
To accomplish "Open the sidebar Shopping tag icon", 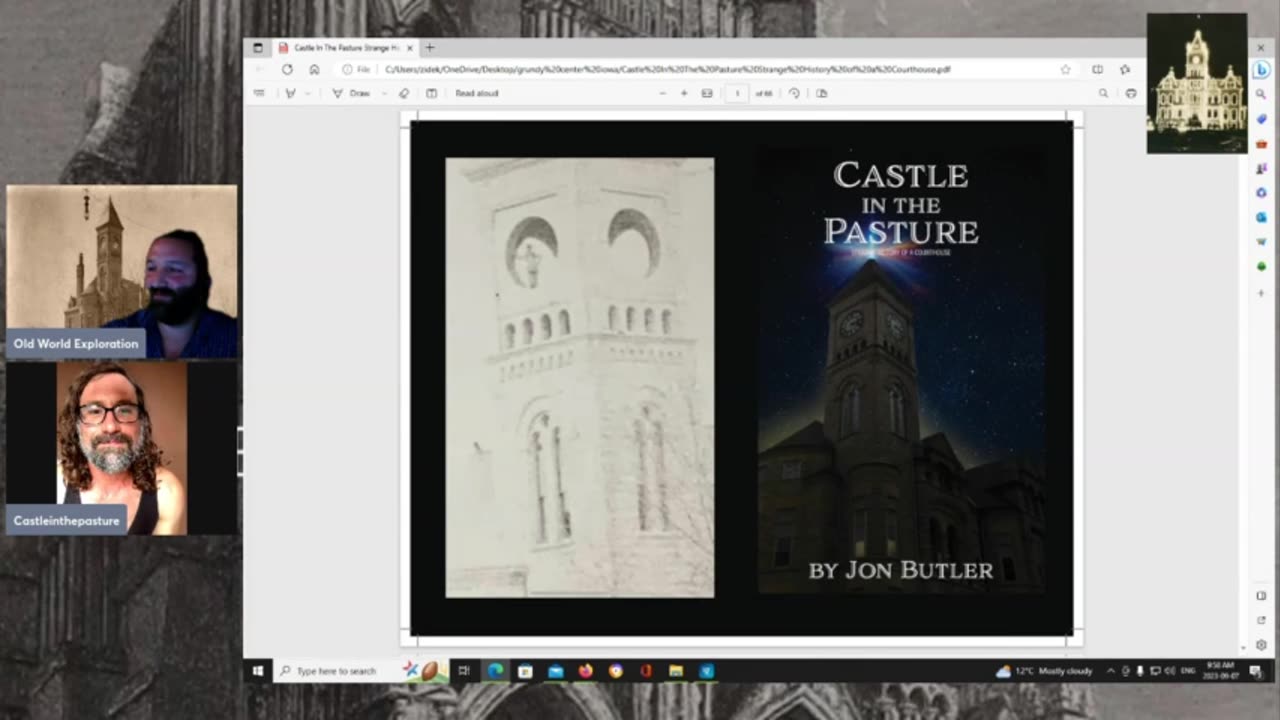I will click(1262, 119).
